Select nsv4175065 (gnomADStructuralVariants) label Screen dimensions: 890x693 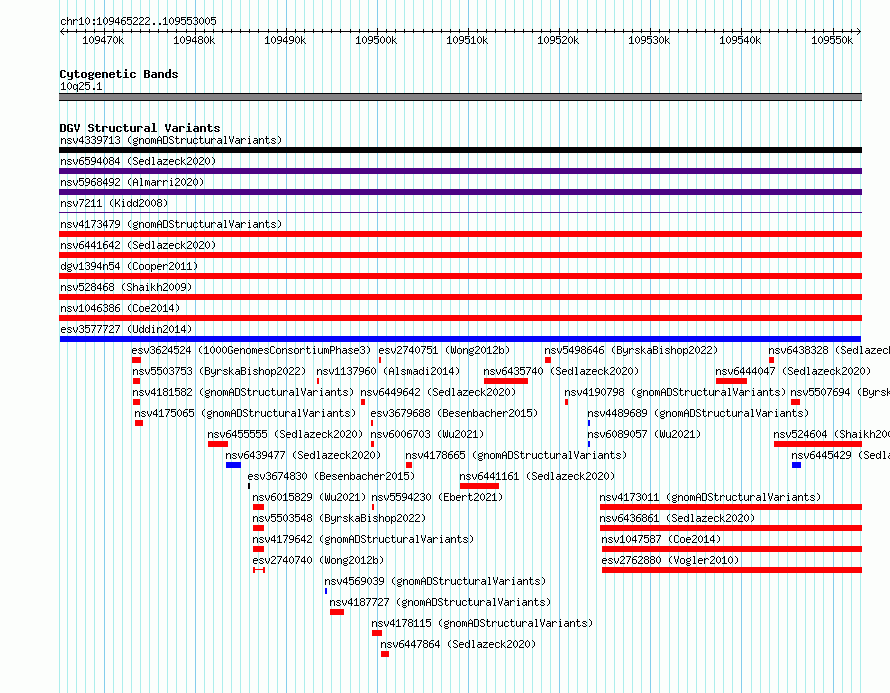(245, 413)
